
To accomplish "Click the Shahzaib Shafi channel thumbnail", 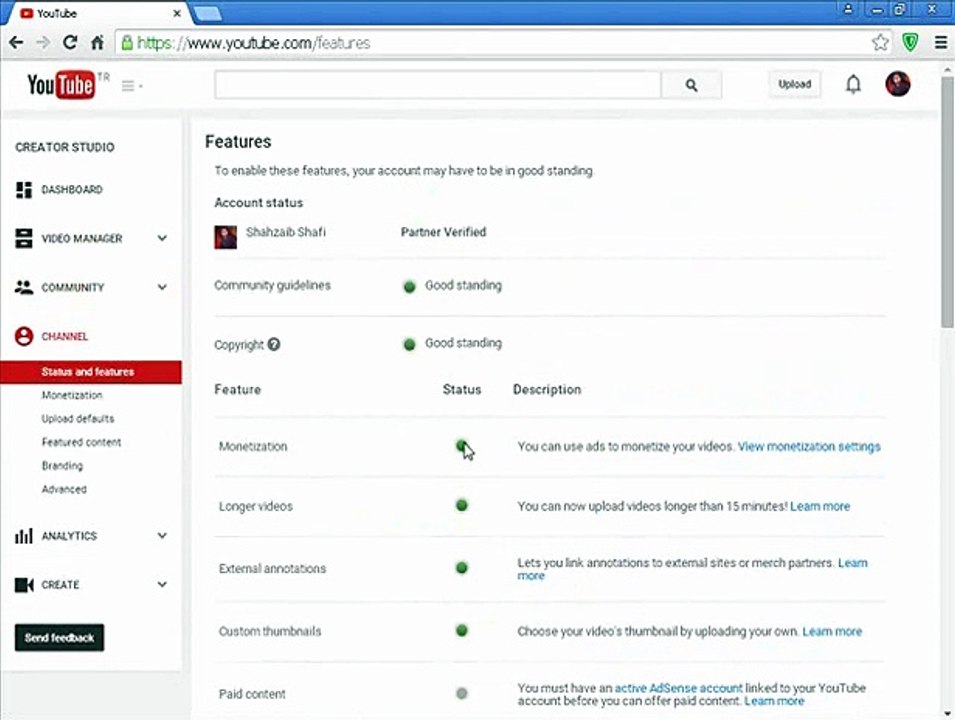I will point(225,237).
